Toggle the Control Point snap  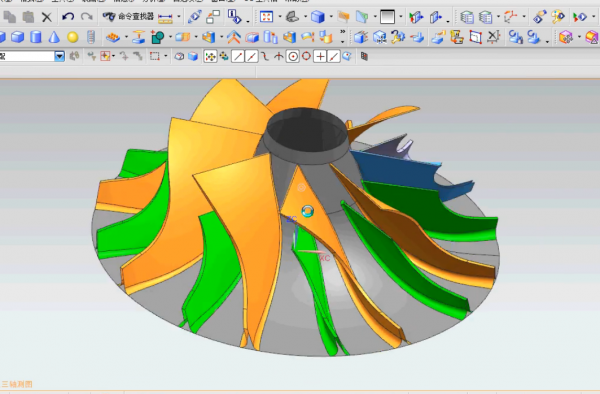coord(265,57)
